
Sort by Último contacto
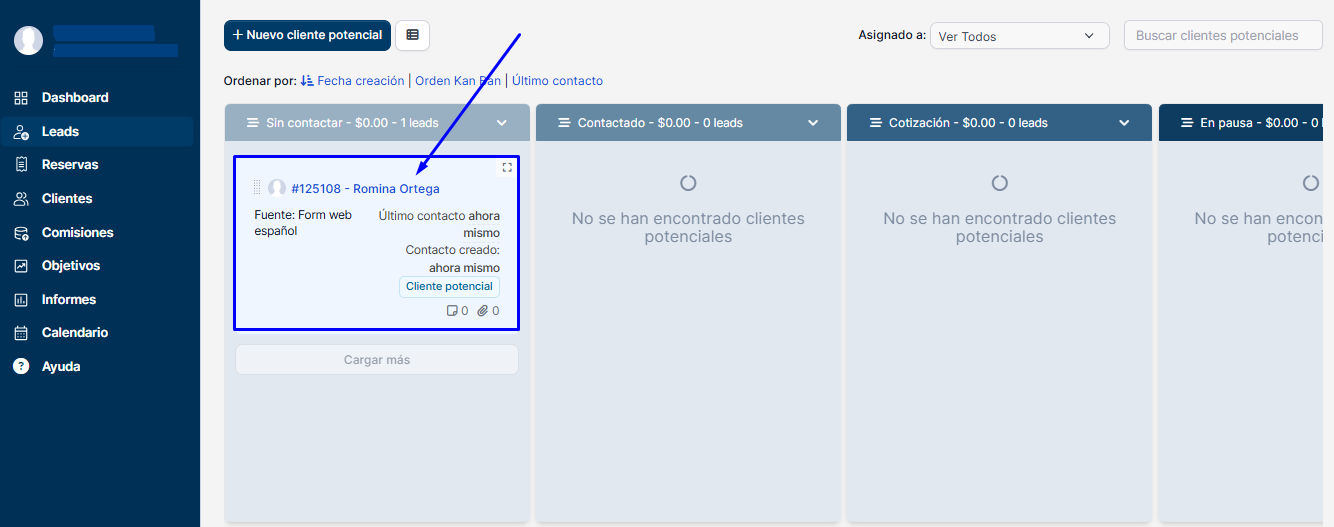coord(557,81)
